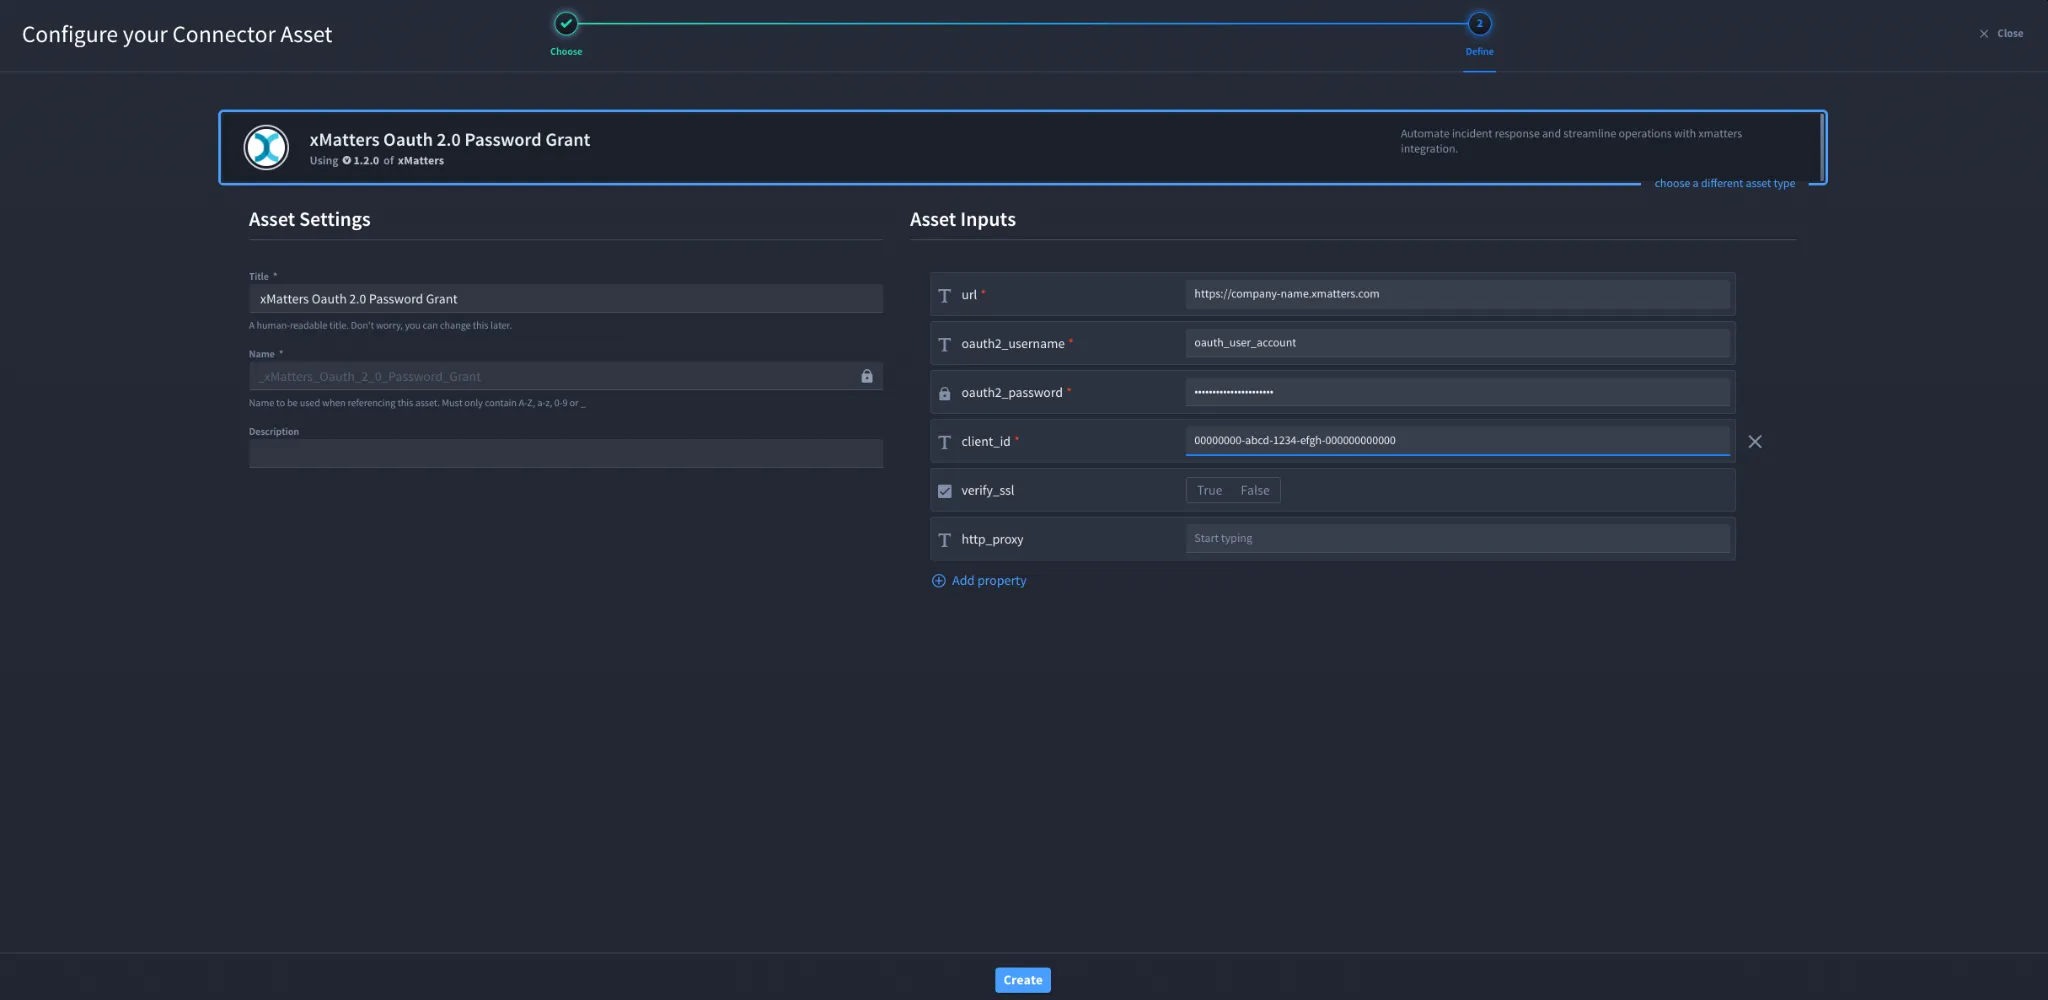Set verify_ssl to False

click(x=1255, y=490)
